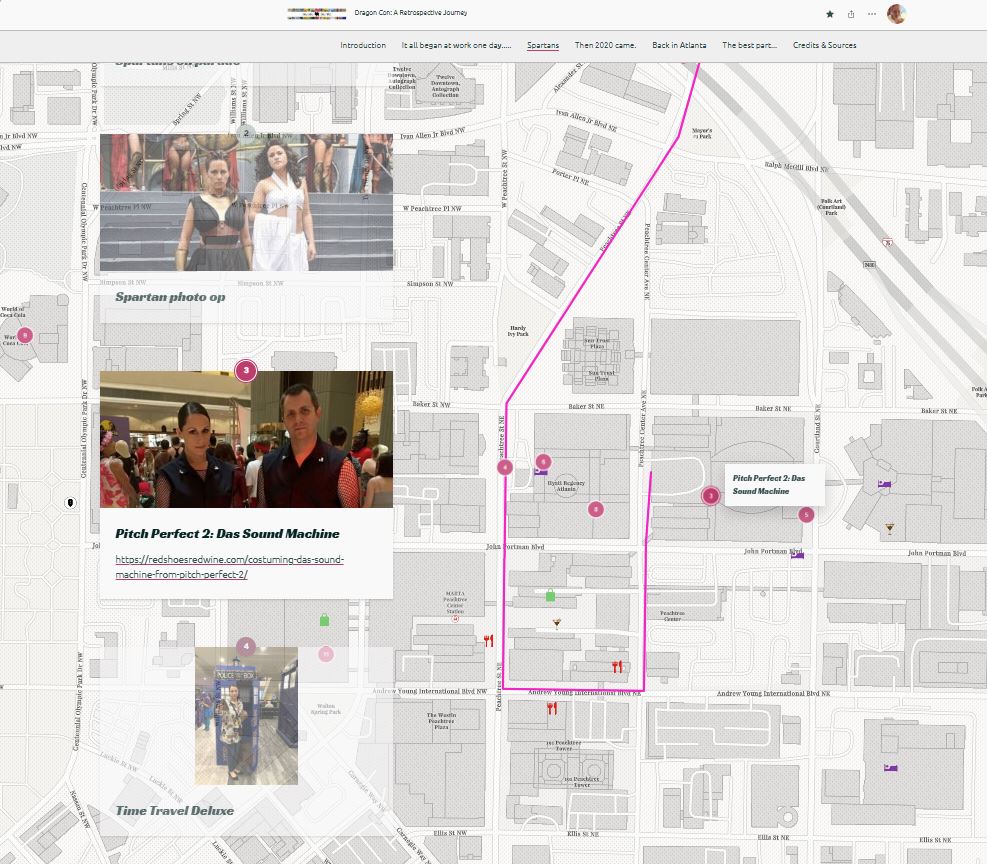Open the share icon in header
Image resolution: width=987 pixels, height=864 pixels.
[851, 14]
